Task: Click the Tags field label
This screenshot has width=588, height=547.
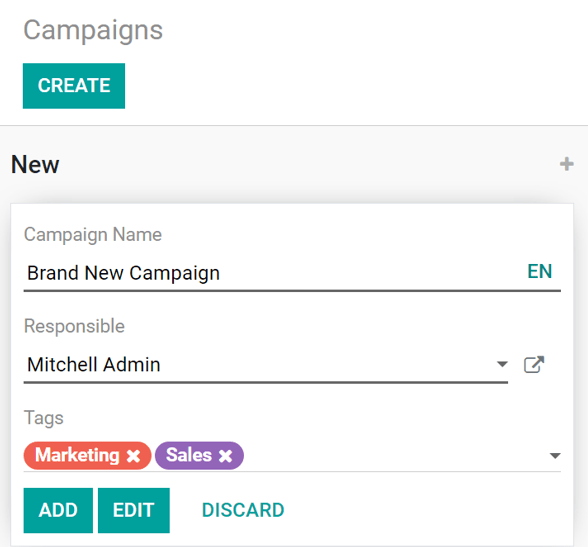Action: (44, 418)
